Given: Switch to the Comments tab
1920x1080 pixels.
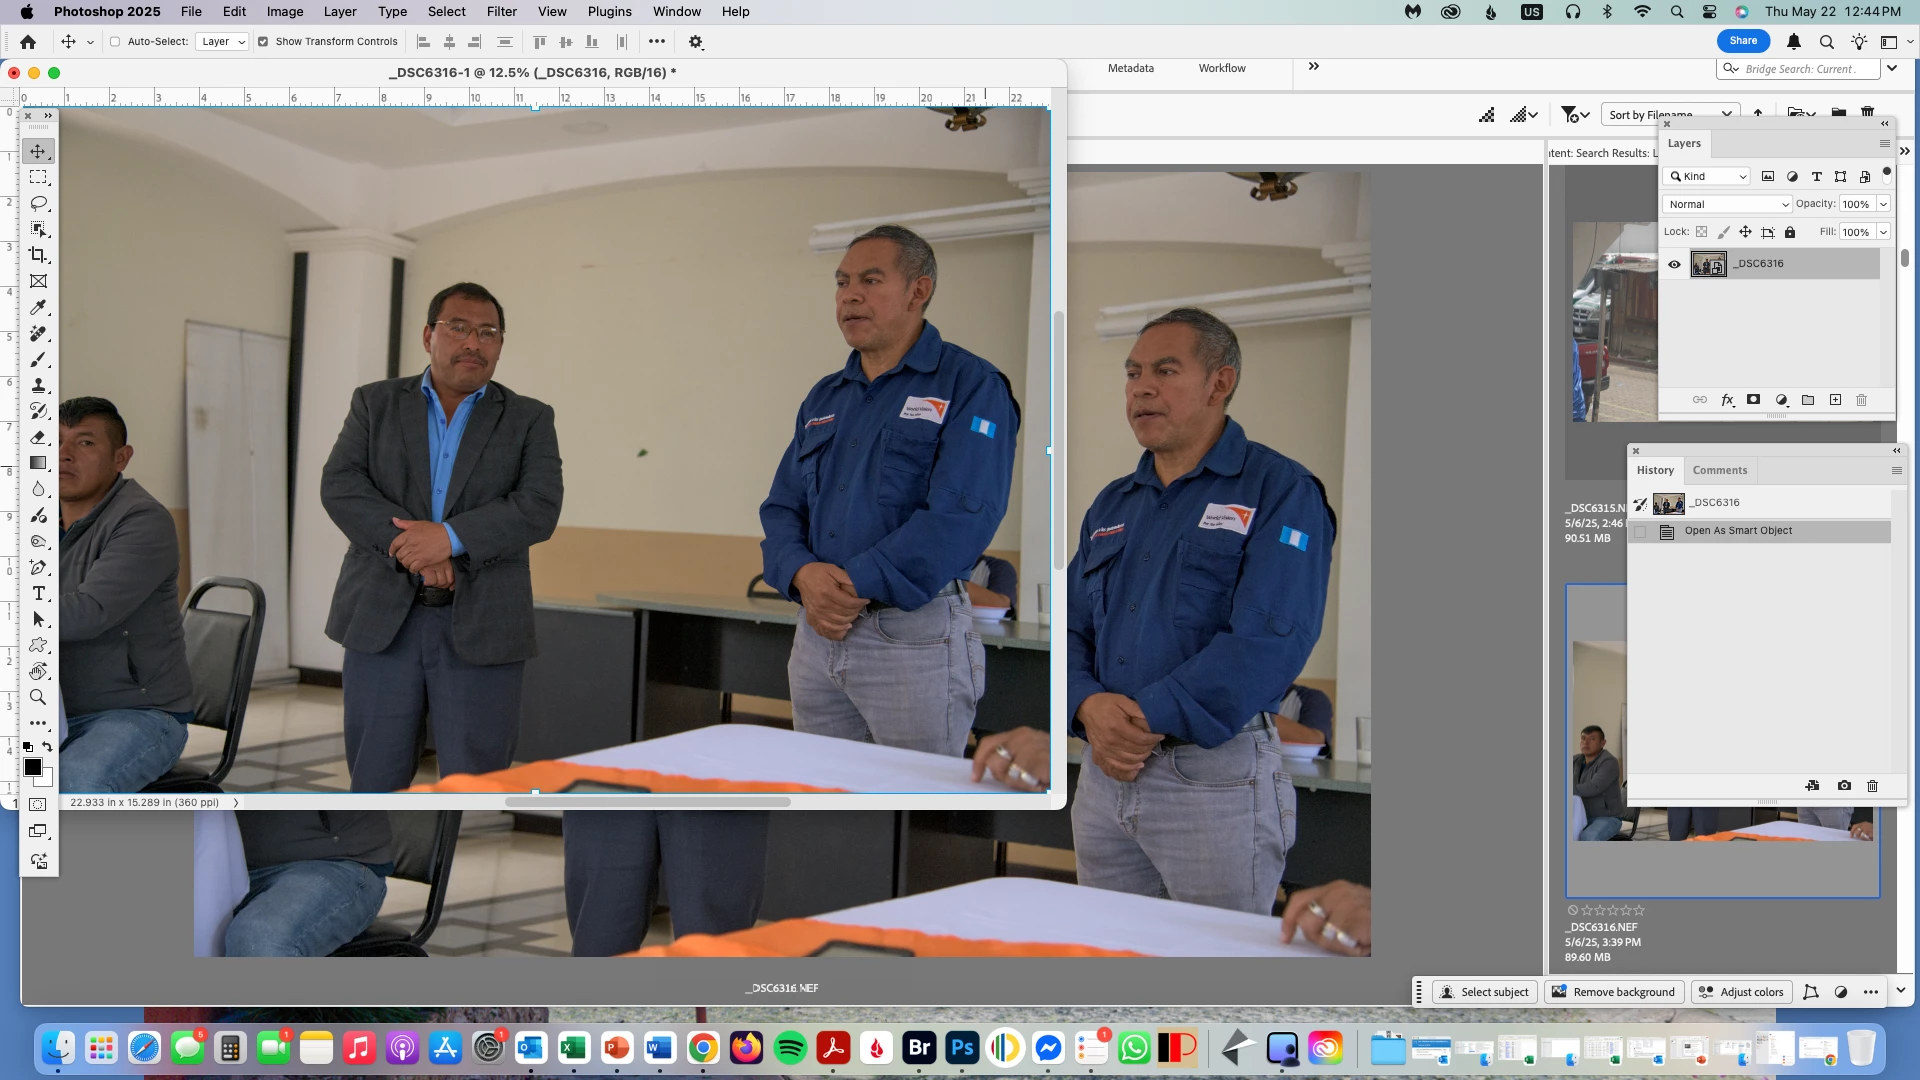Looking at the screenshot, I should pyautogui.click(x=1719, y=470).
